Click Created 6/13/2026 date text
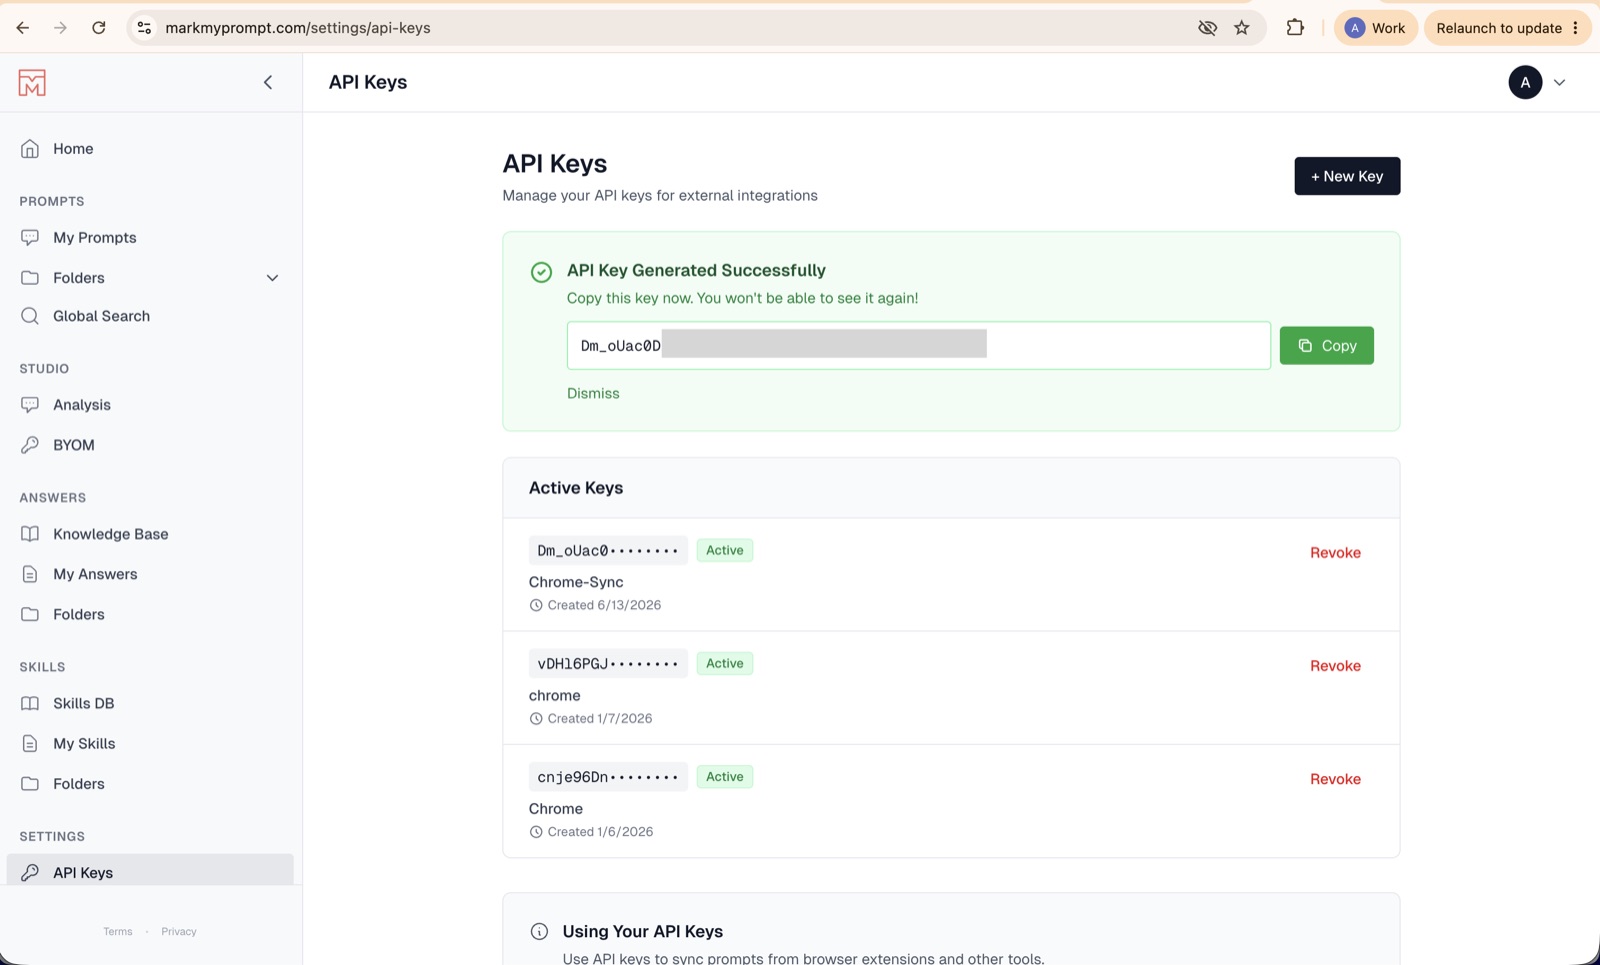Image resolution: width=1600 pixels, height=965 pixels. click(604, 605)
